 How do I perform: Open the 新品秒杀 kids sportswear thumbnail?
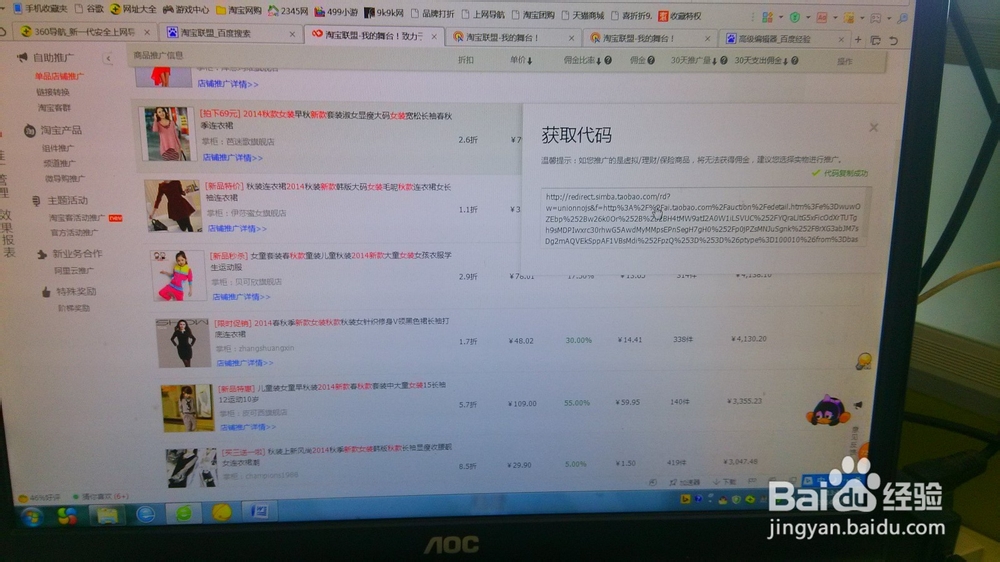point(179,275)
